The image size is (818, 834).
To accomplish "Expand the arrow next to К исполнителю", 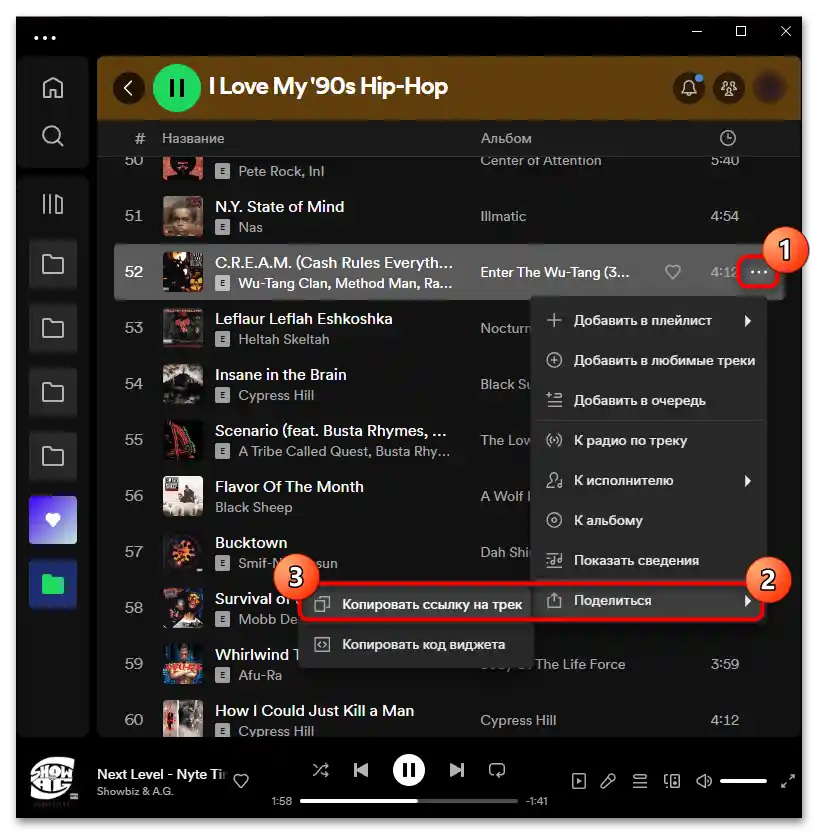I will point(748,481).
